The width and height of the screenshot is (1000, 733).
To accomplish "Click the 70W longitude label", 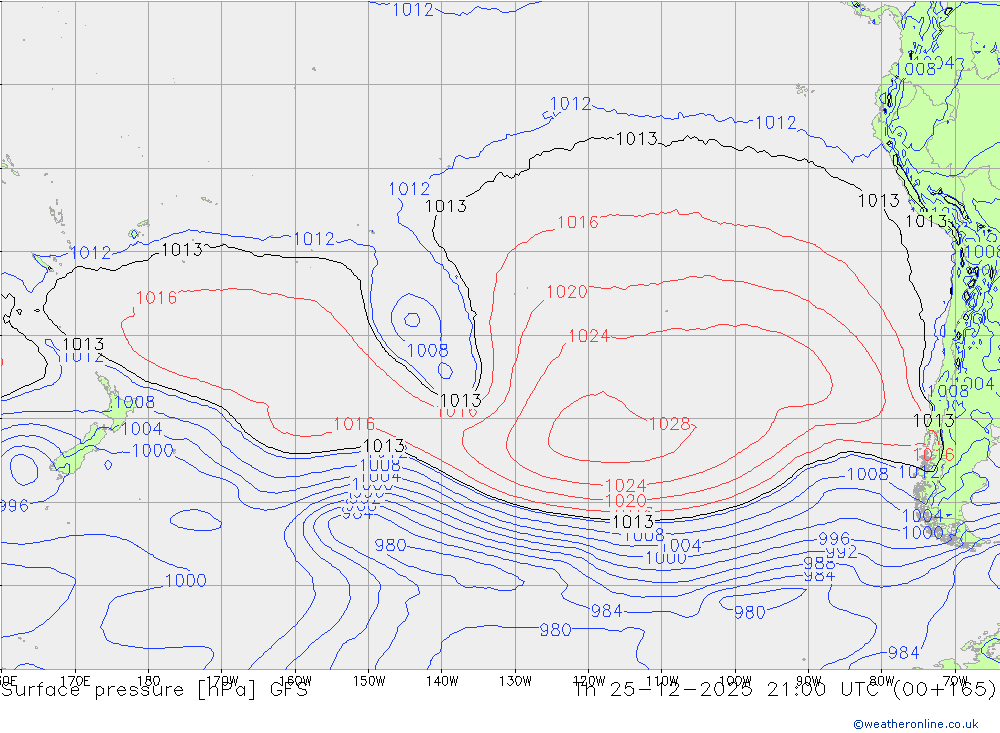I will tap(955, 681).
